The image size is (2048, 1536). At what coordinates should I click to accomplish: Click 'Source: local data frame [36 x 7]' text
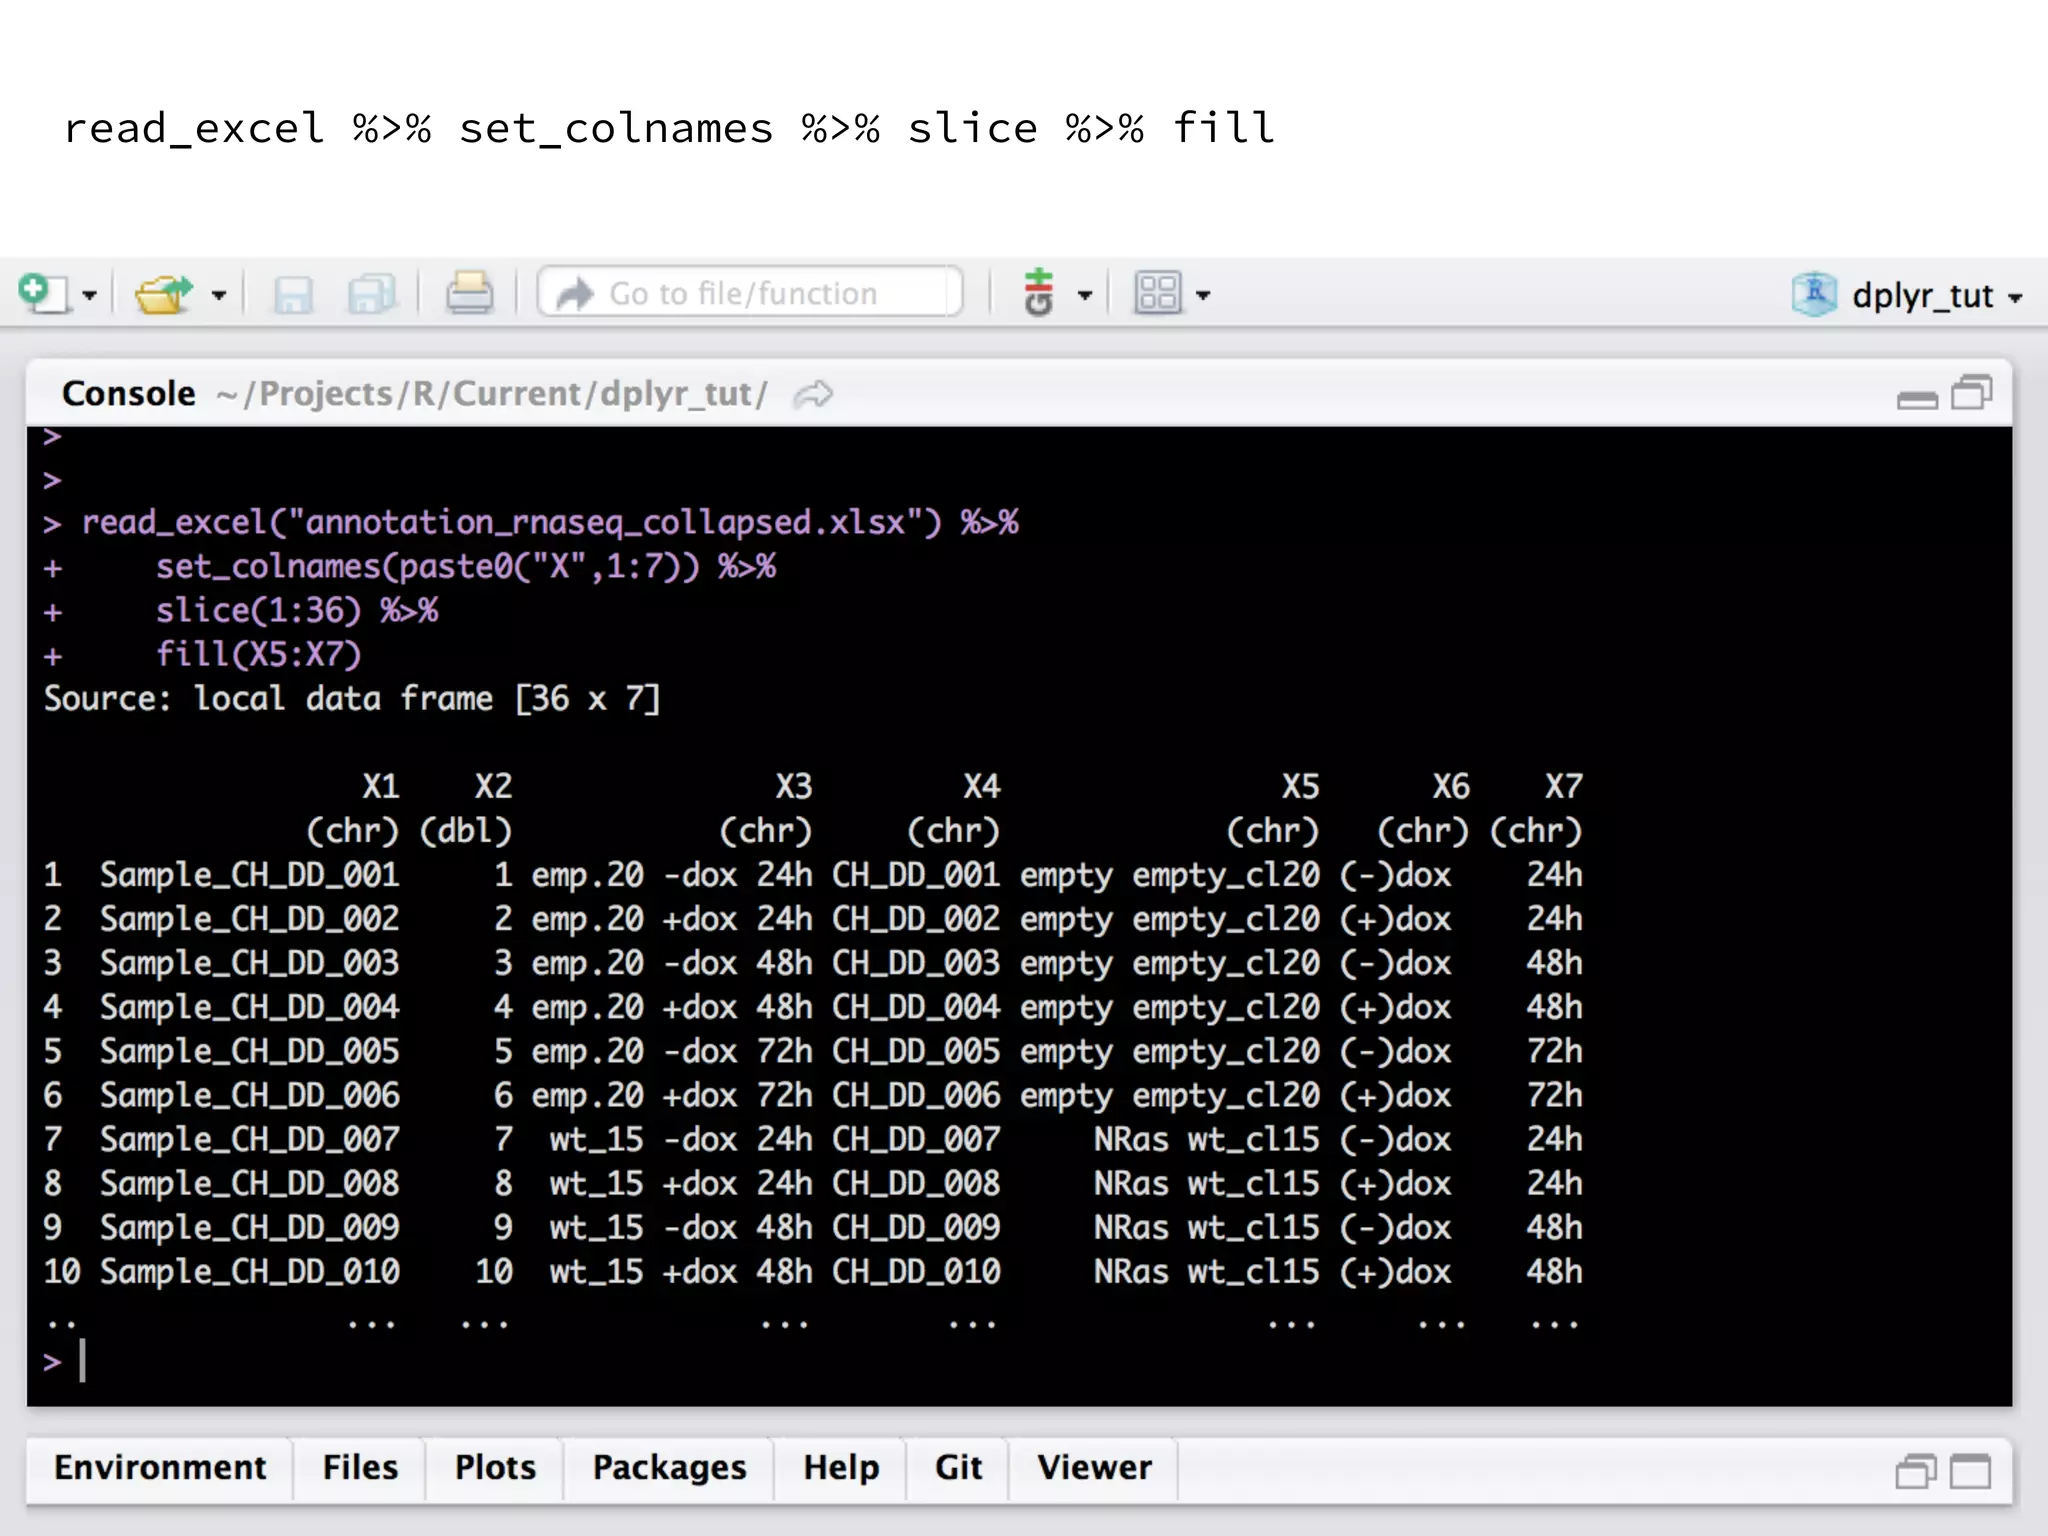[352, 699]
